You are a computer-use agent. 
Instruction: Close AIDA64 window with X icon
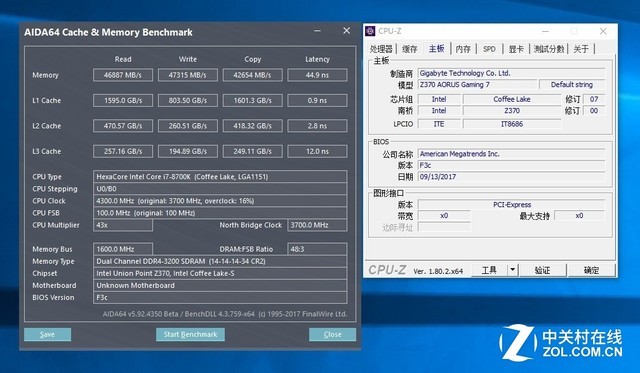[347, 31]
